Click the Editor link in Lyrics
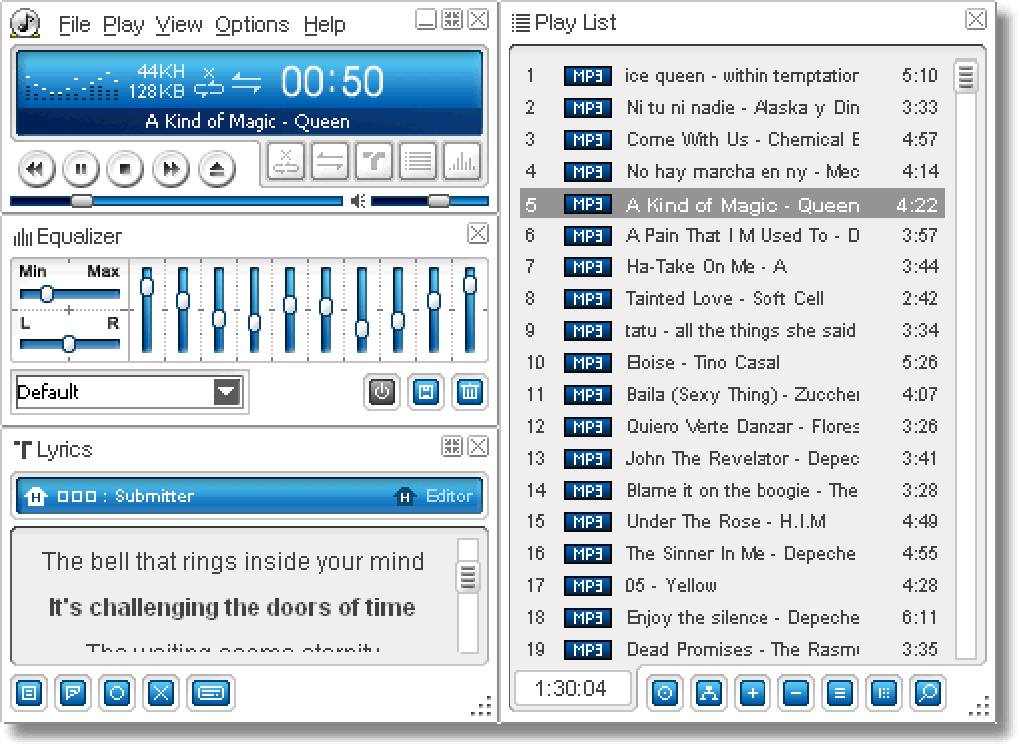 point(449,496)
